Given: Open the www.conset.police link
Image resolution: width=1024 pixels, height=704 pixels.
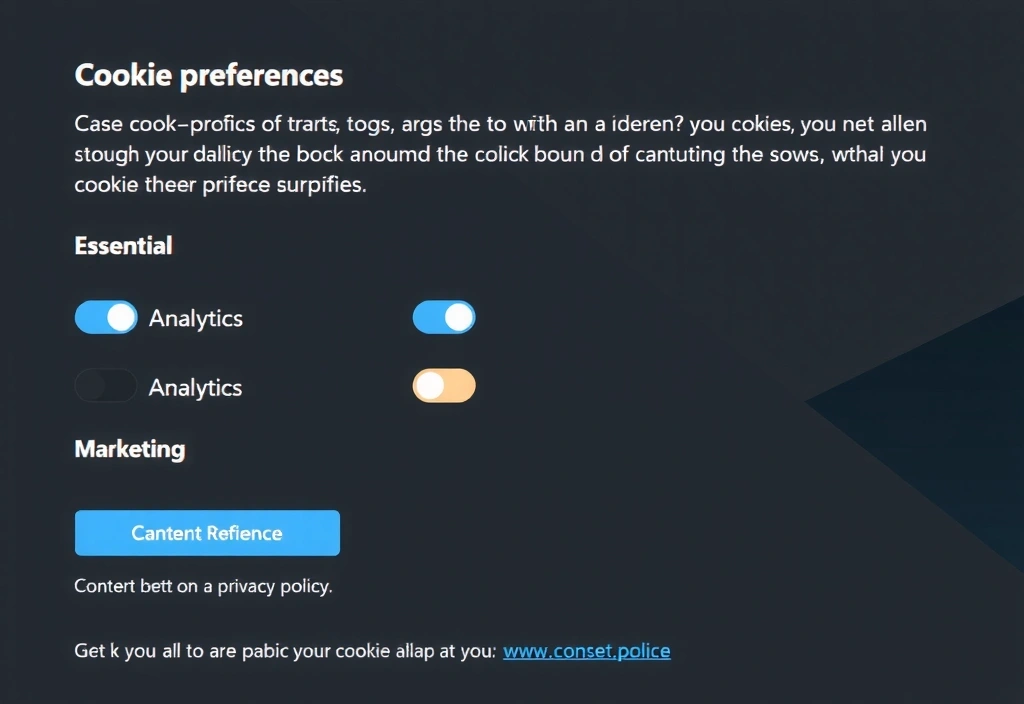Looking at the screenshot, I should (x=586, y=651).
